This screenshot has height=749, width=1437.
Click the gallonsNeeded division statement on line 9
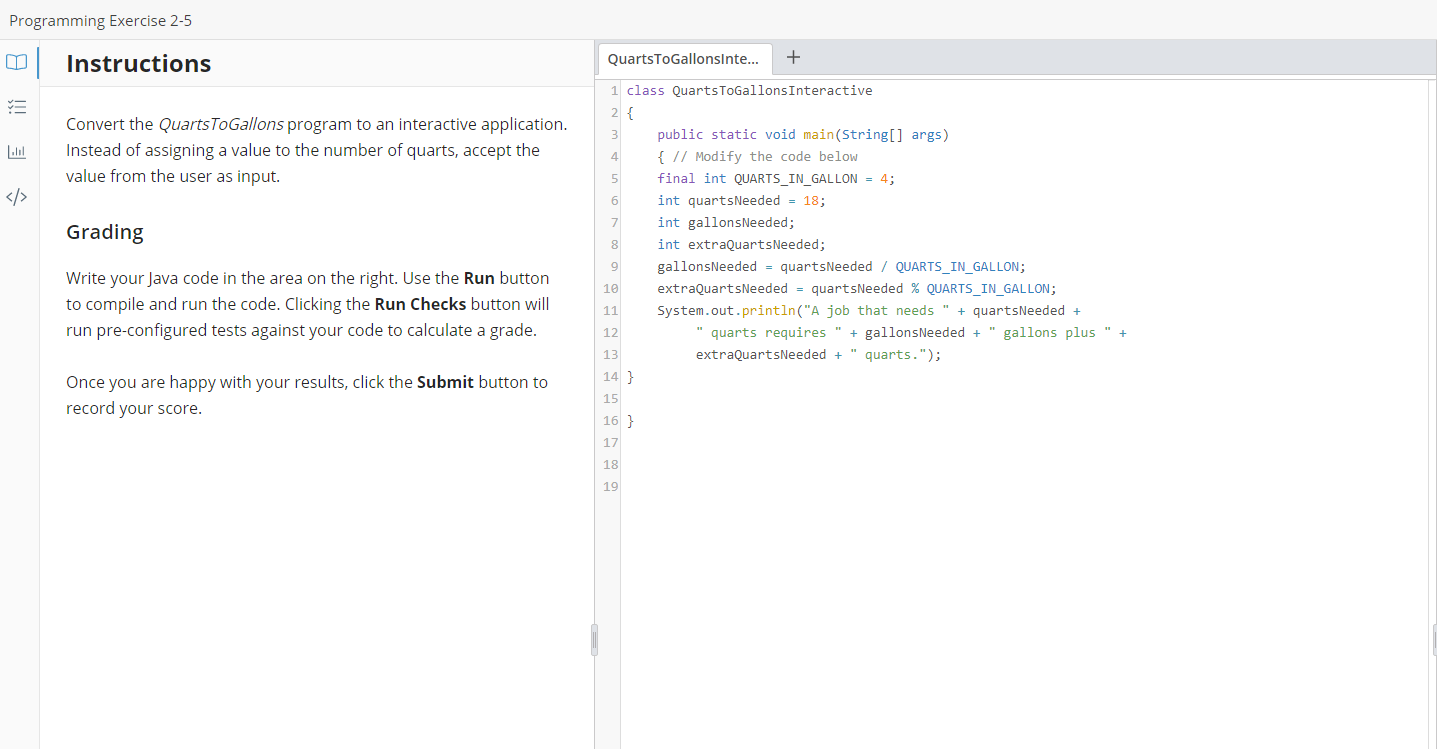[842, 267]
